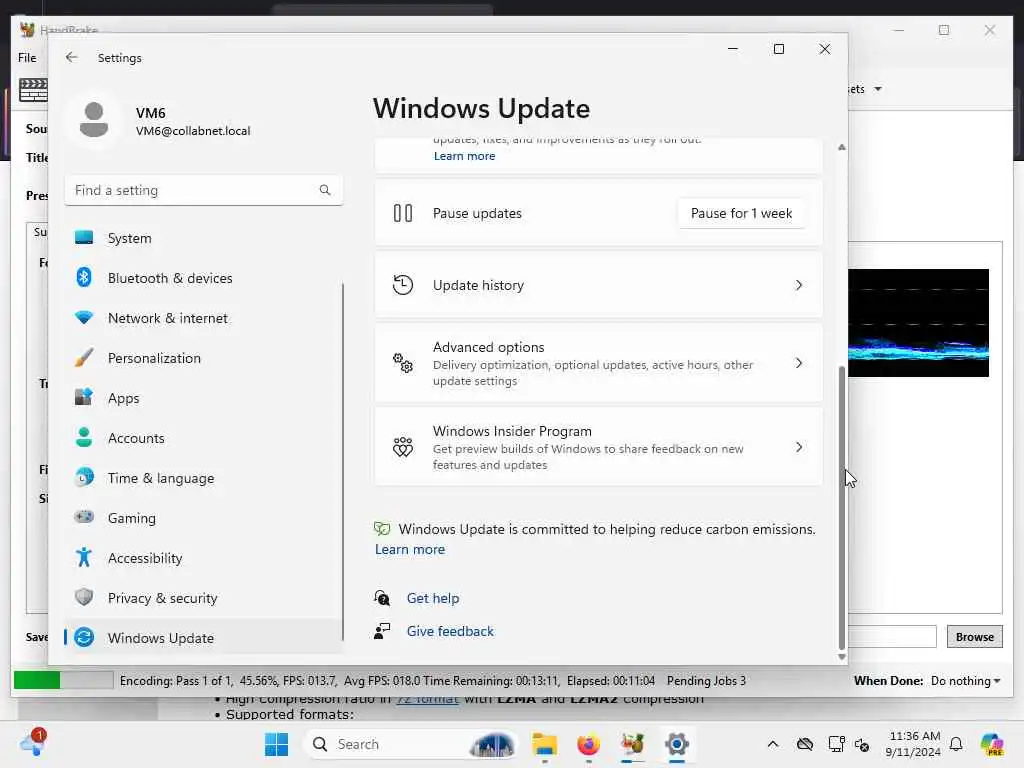The width and height of the screenshot is (1024, 768).
Task: Open HandBrake File menu
Action: pyautogui.click(x=27, y=57)
